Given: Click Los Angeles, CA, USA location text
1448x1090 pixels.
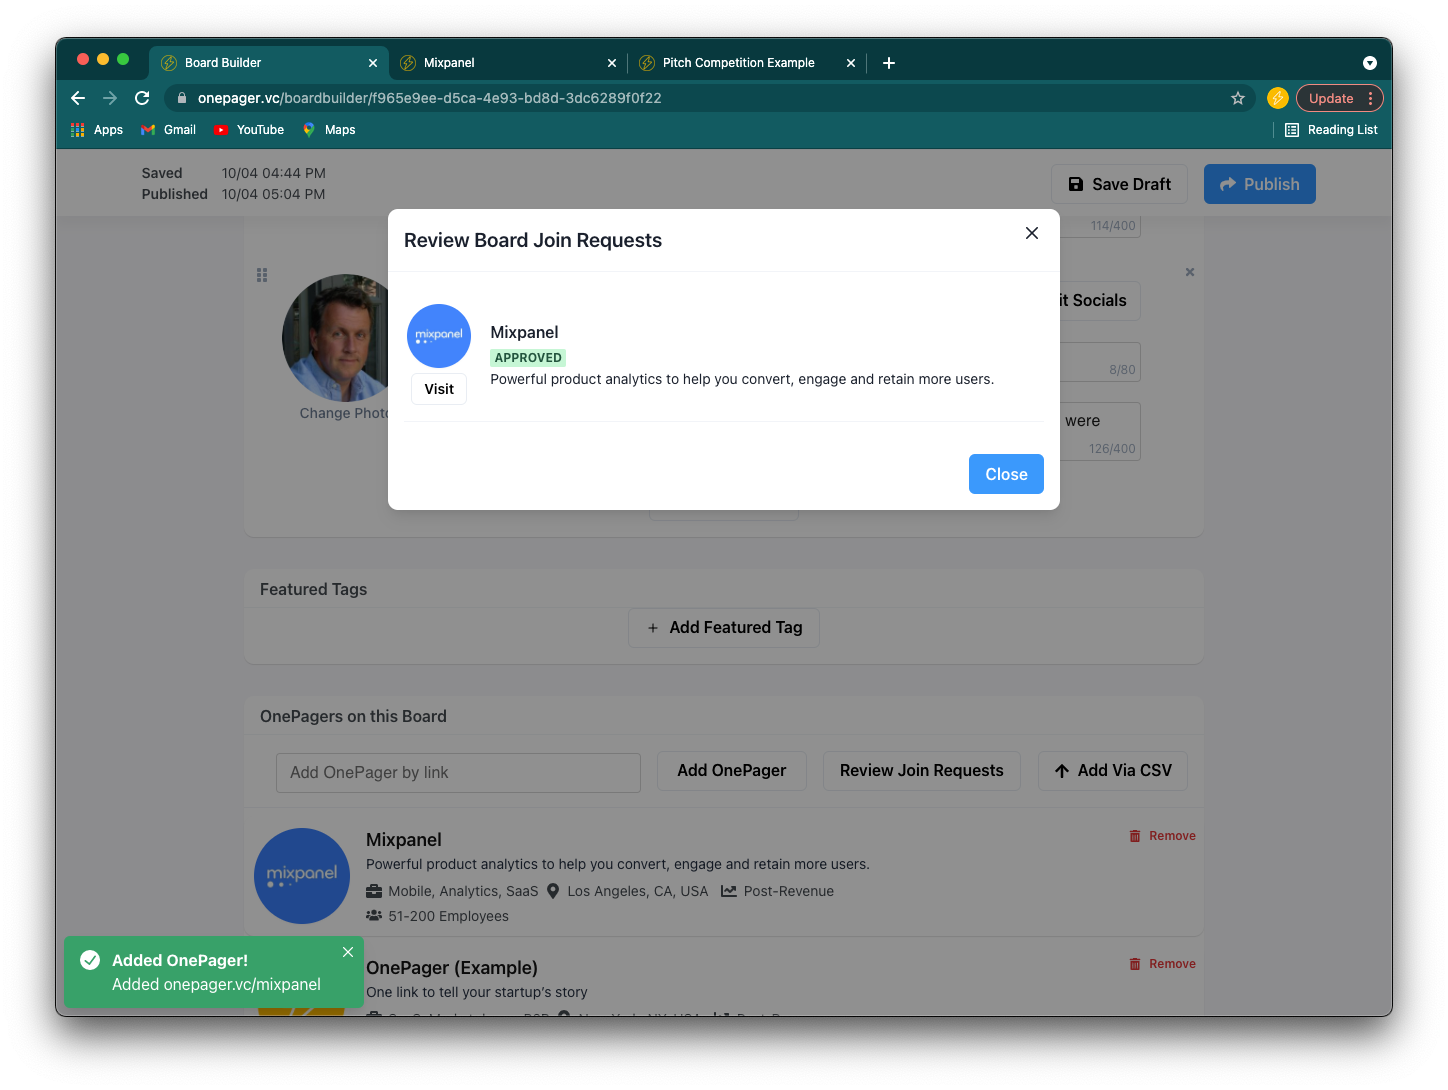Looking at the screenshot, I should tap(638, 891).
